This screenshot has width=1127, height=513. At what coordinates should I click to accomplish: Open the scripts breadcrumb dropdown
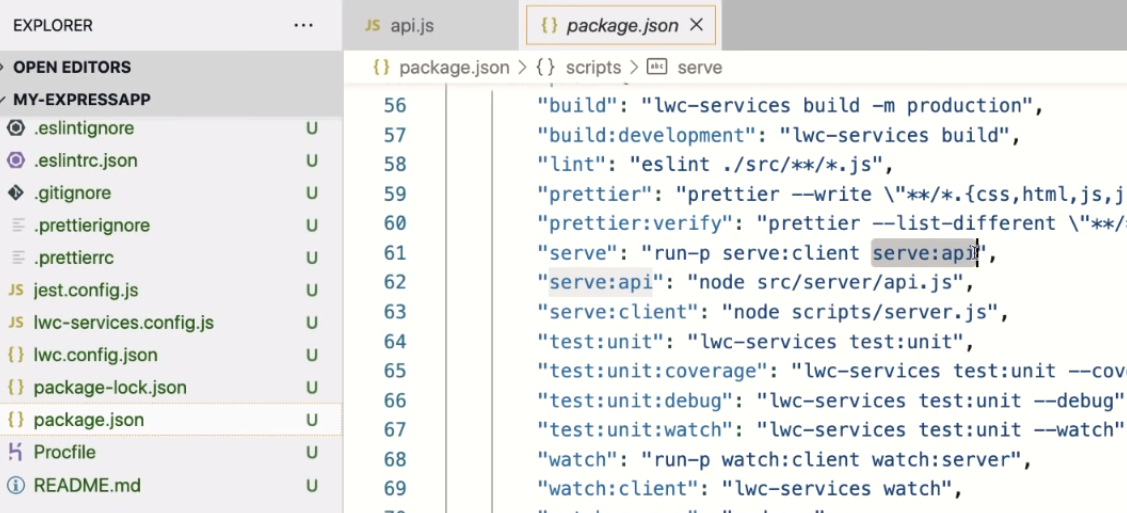tap(592, 68)
